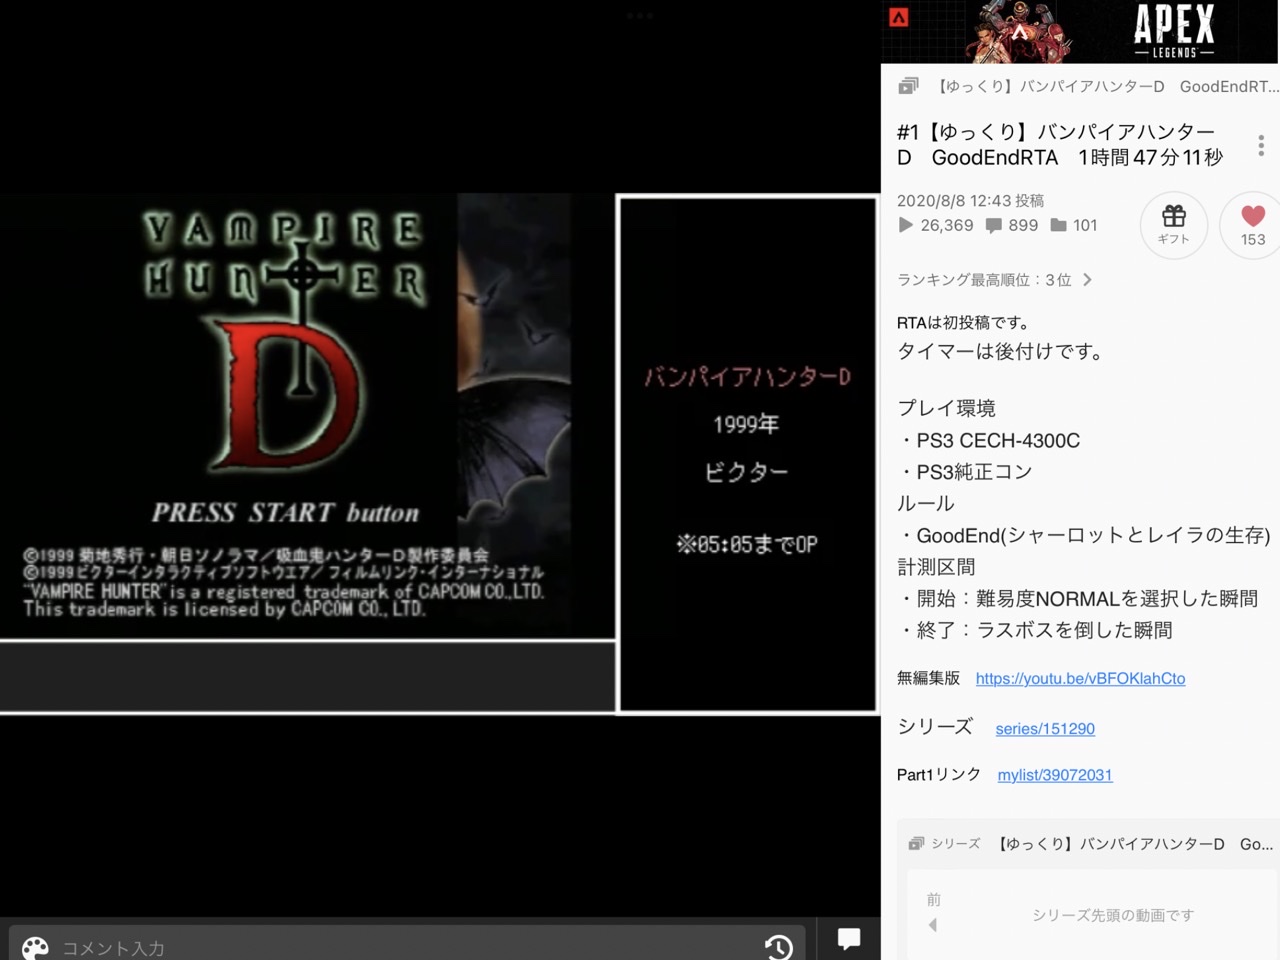This screenshot has height=960, width=1280.
Task: Open the three-dot video options menu
Action: [1261, 146]
